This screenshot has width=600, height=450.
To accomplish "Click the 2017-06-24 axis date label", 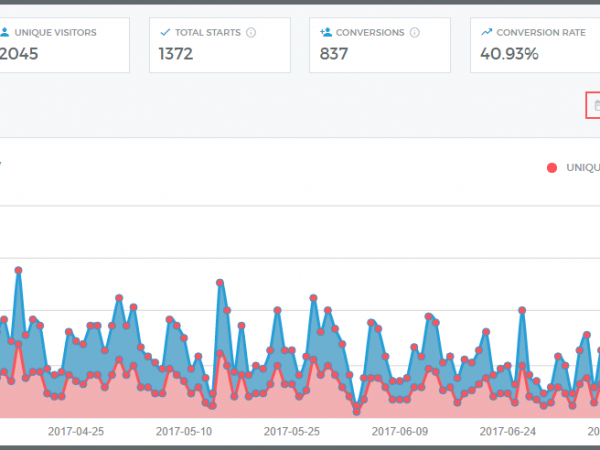I will (x=508, y=432).
